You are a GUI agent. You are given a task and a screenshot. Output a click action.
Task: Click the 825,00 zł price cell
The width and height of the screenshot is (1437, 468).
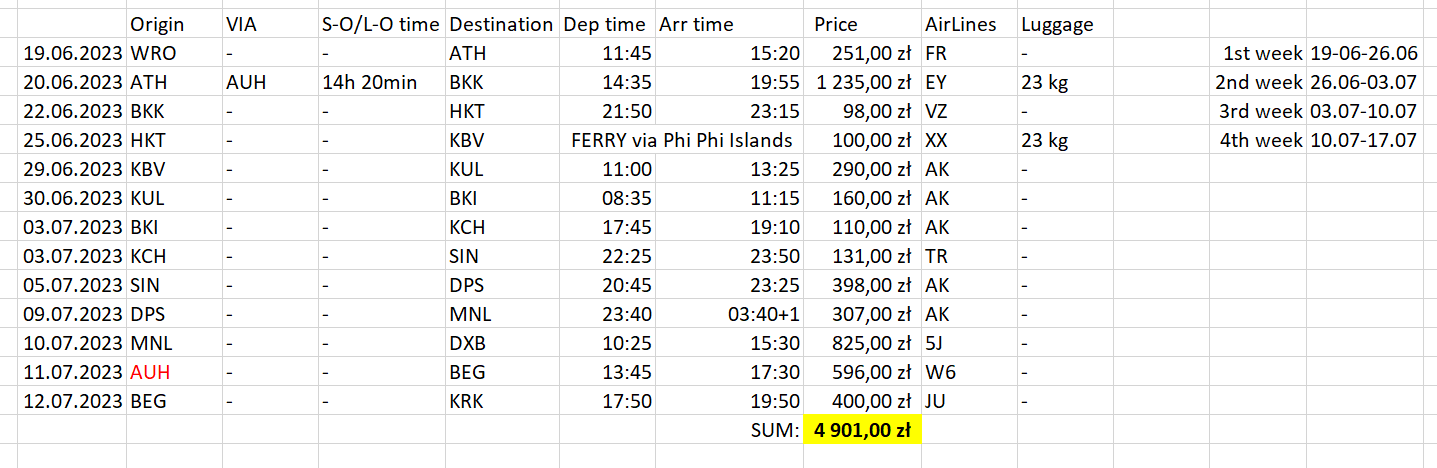862,344
